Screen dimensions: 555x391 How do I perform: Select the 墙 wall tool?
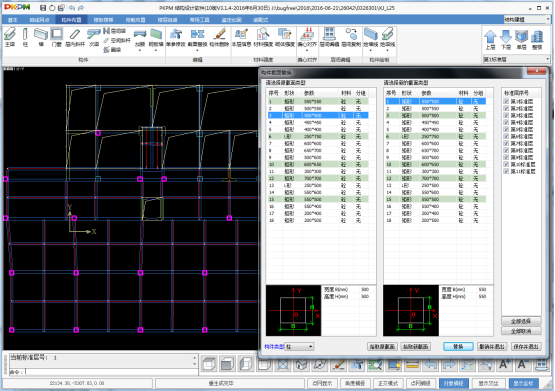41,37
